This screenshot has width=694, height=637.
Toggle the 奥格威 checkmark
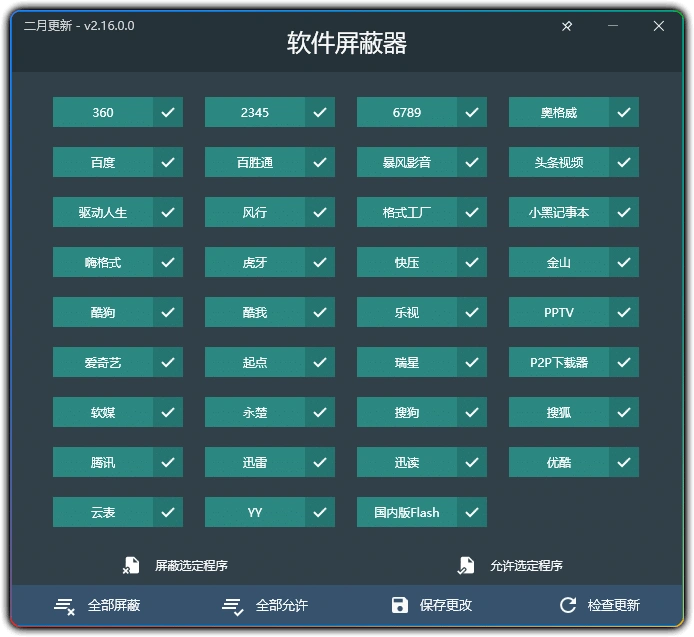(624, 112)
